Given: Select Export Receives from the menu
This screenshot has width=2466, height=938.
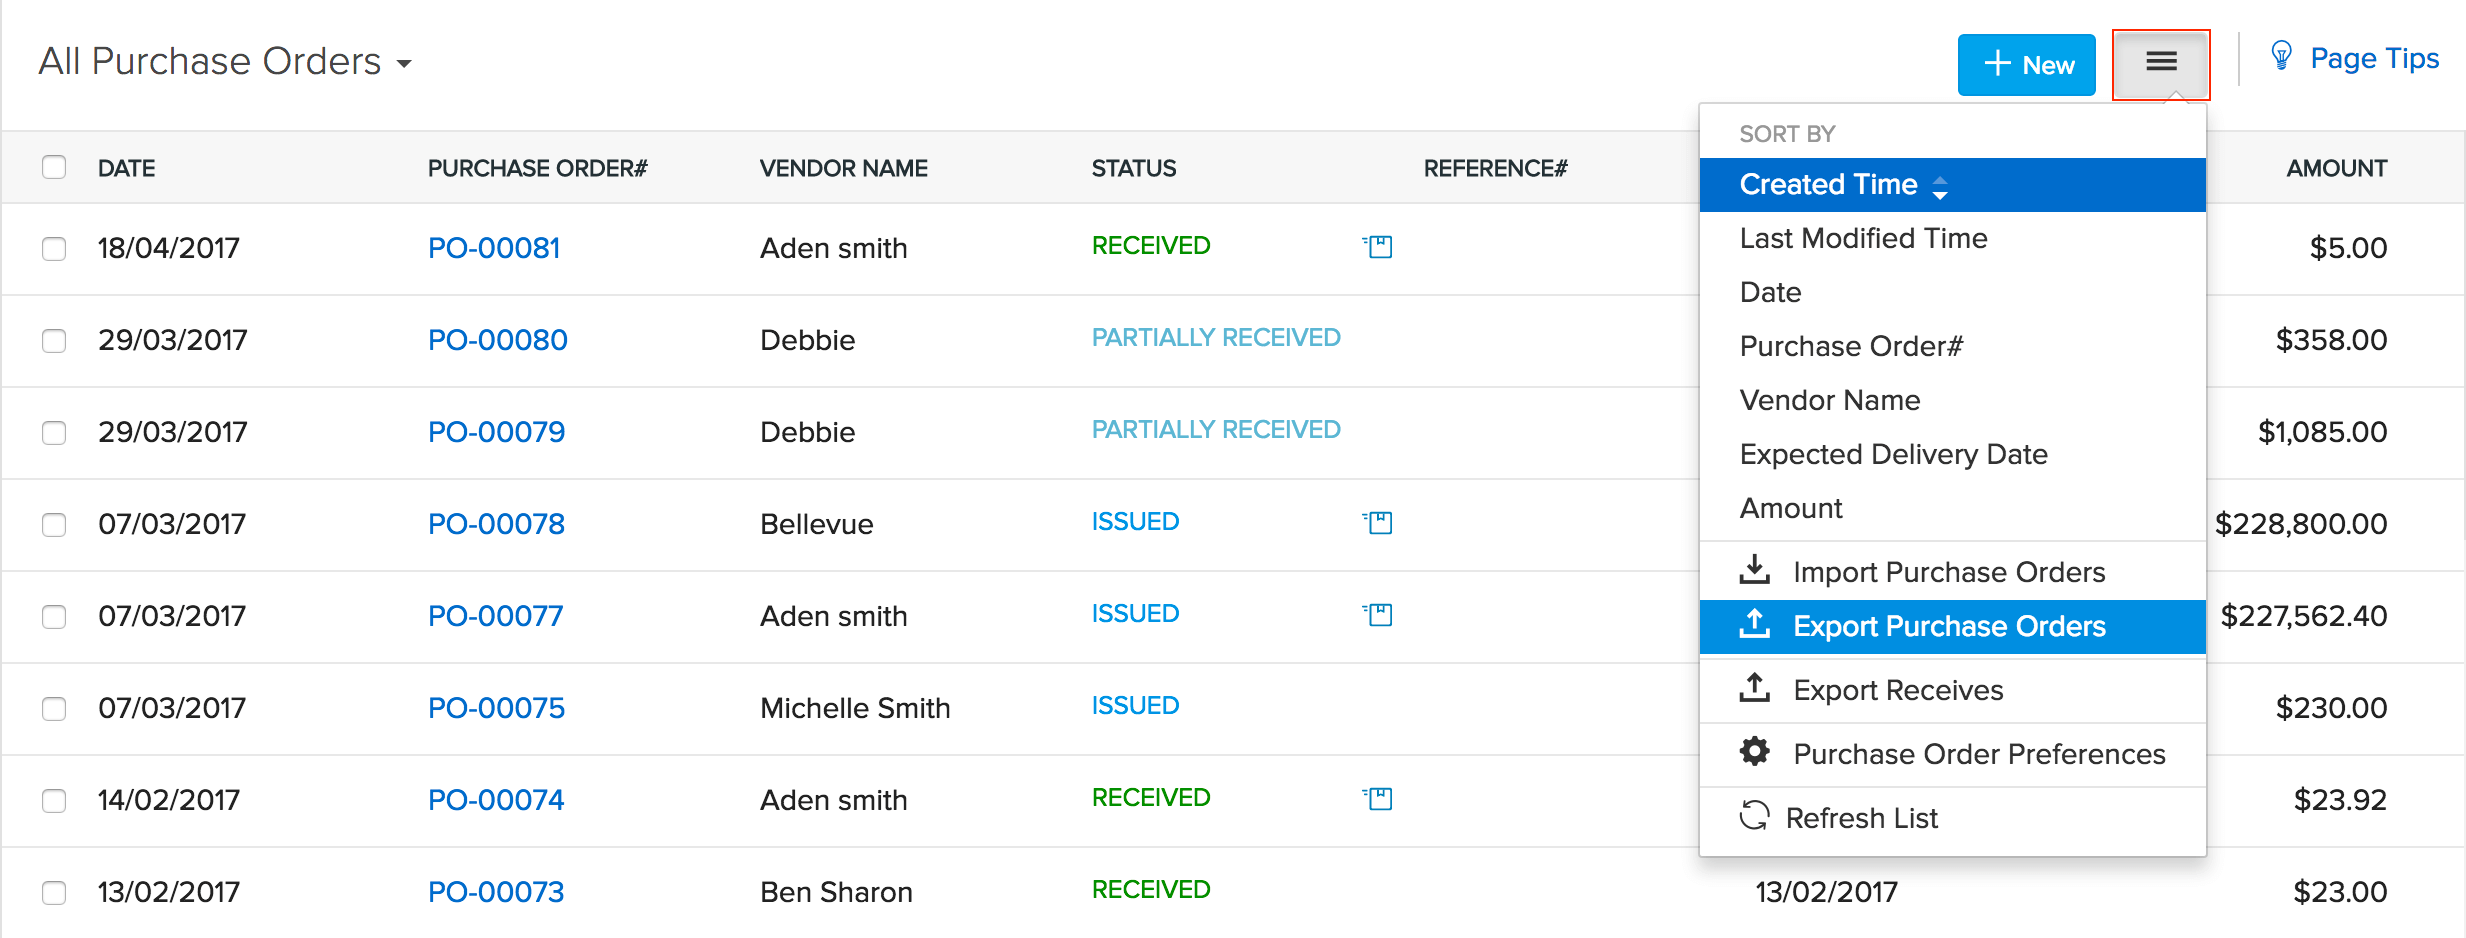Looking at the screenshot, I should click(1897, 690).
